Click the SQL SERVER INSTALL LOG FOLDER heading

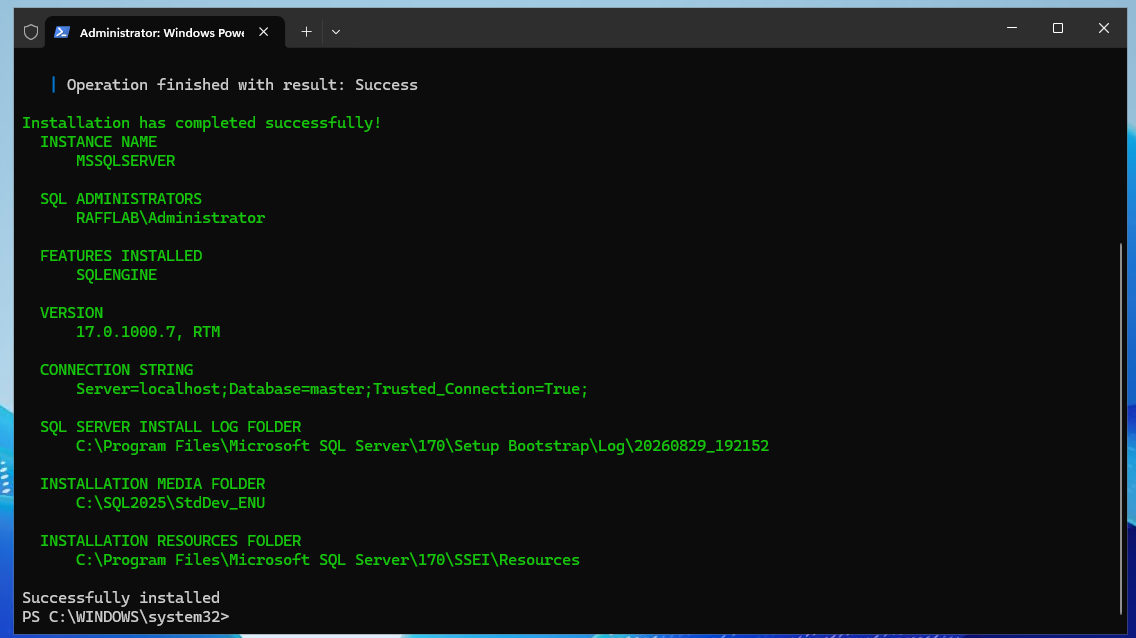pos(170,427)
